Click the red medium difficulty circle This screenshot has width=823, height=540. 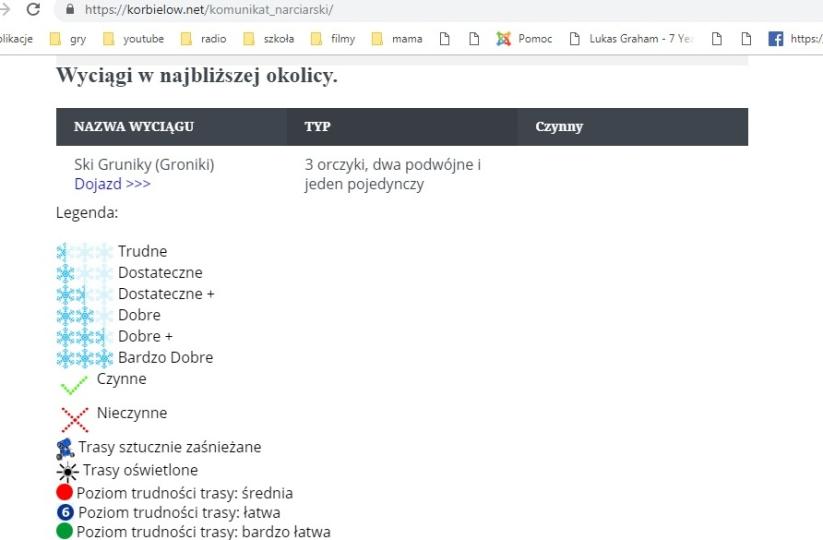(x=65, y=493)
